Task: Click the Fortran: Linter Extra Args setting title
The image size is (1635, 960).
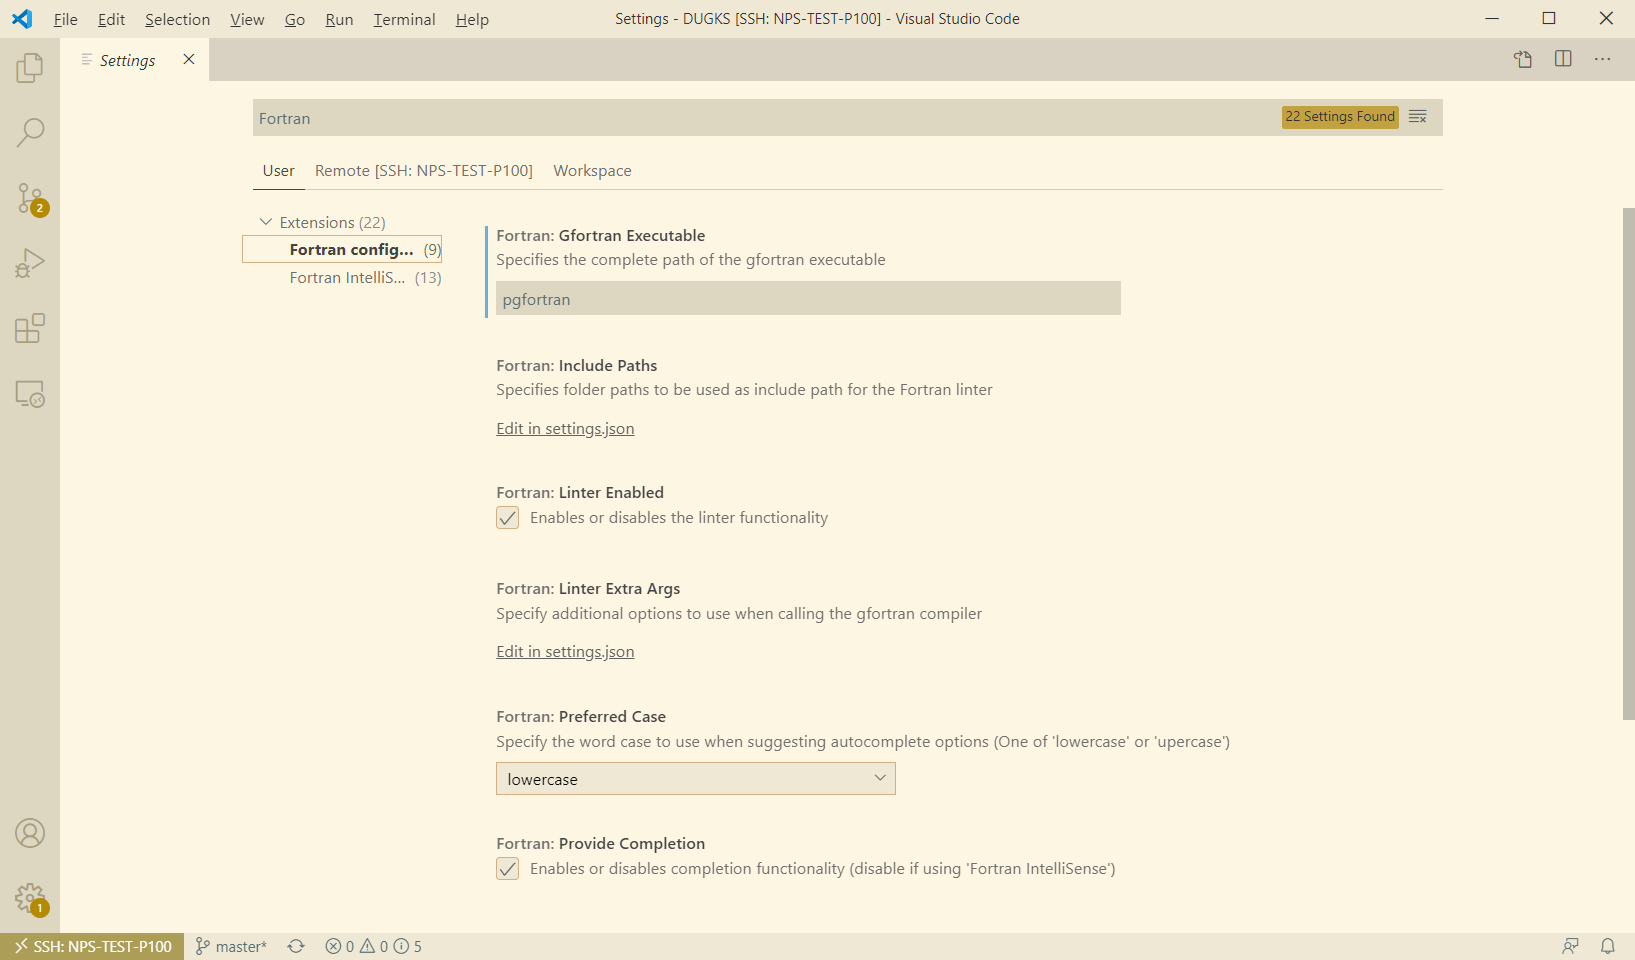Action: pos(588,589)
